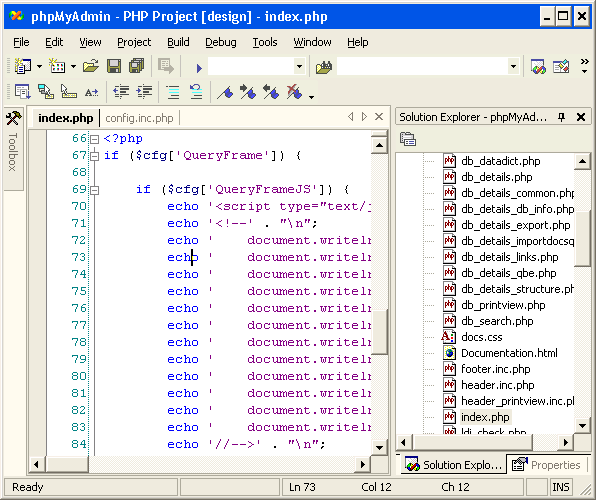The image size is (596, 500).
Task: Open the Window menu
Action: [312, 42]
